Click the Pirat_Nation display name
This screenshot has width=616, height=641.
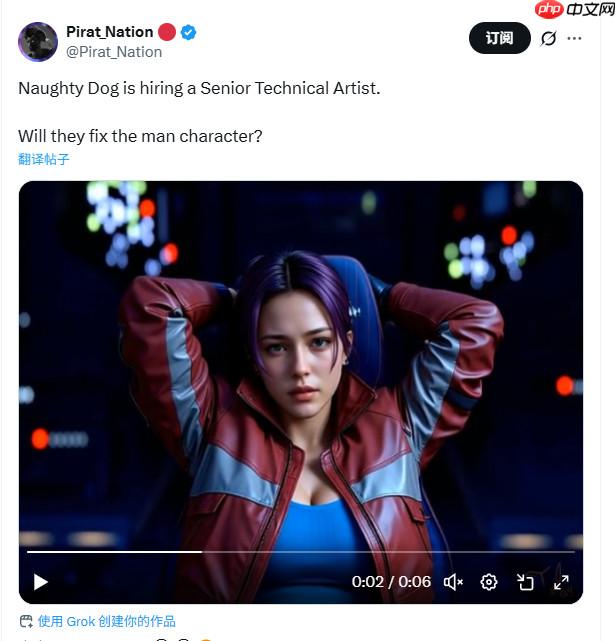tap(109, 32)
